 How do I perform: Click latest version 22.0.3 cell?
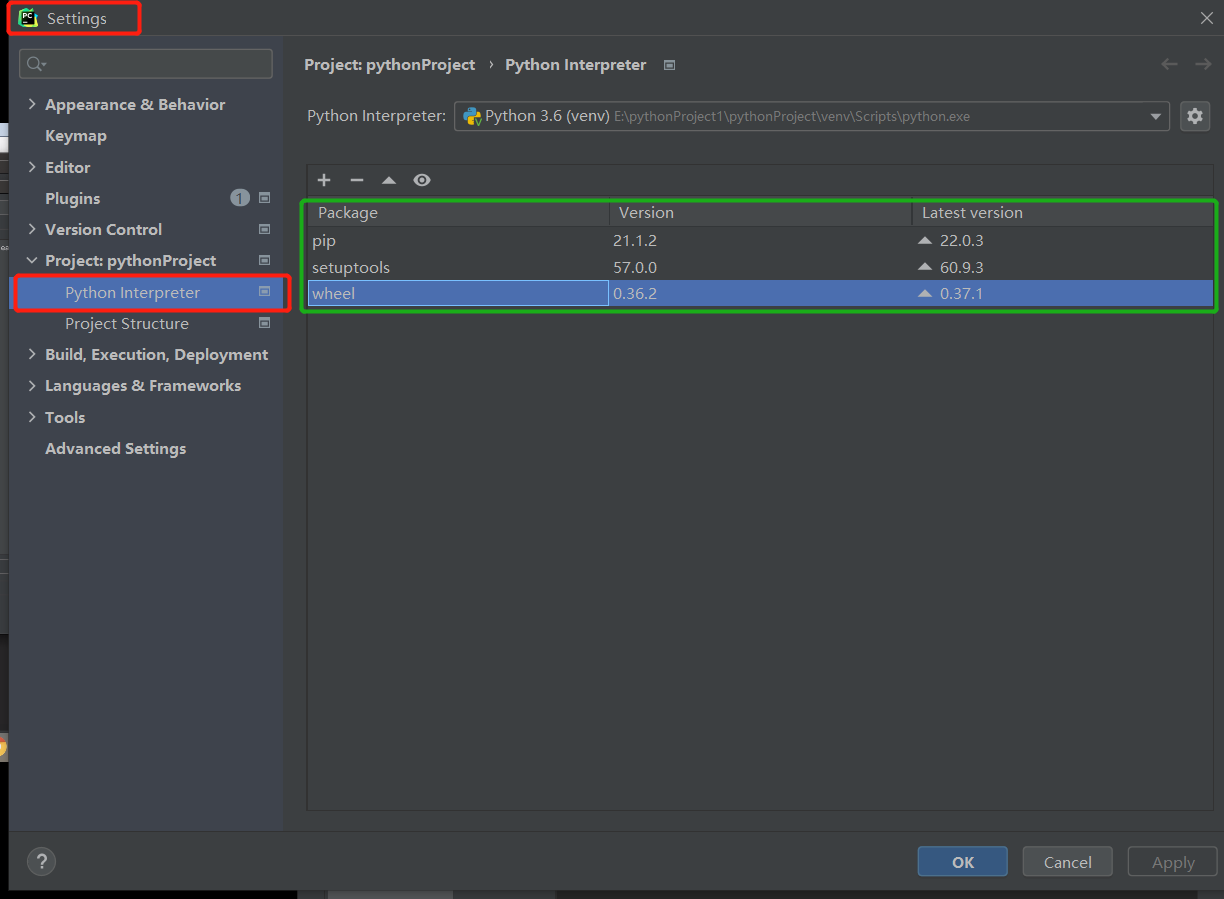pos(962,241)
